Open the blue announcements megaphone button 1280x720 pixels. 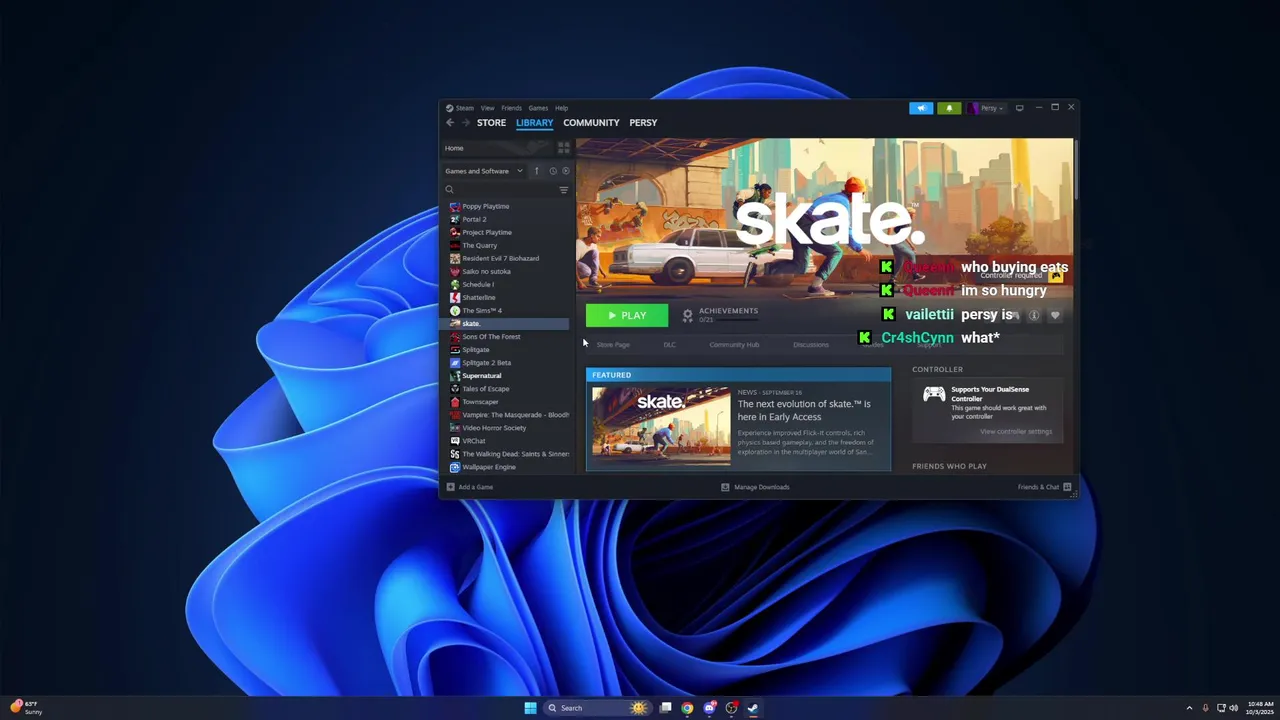[921, 108]
